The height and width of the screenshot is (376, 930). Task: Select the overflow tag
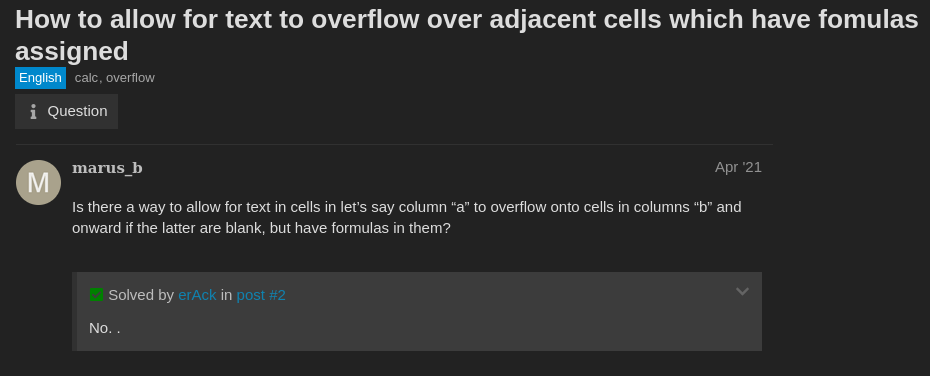pyautogui.click(x=130, y=78)
